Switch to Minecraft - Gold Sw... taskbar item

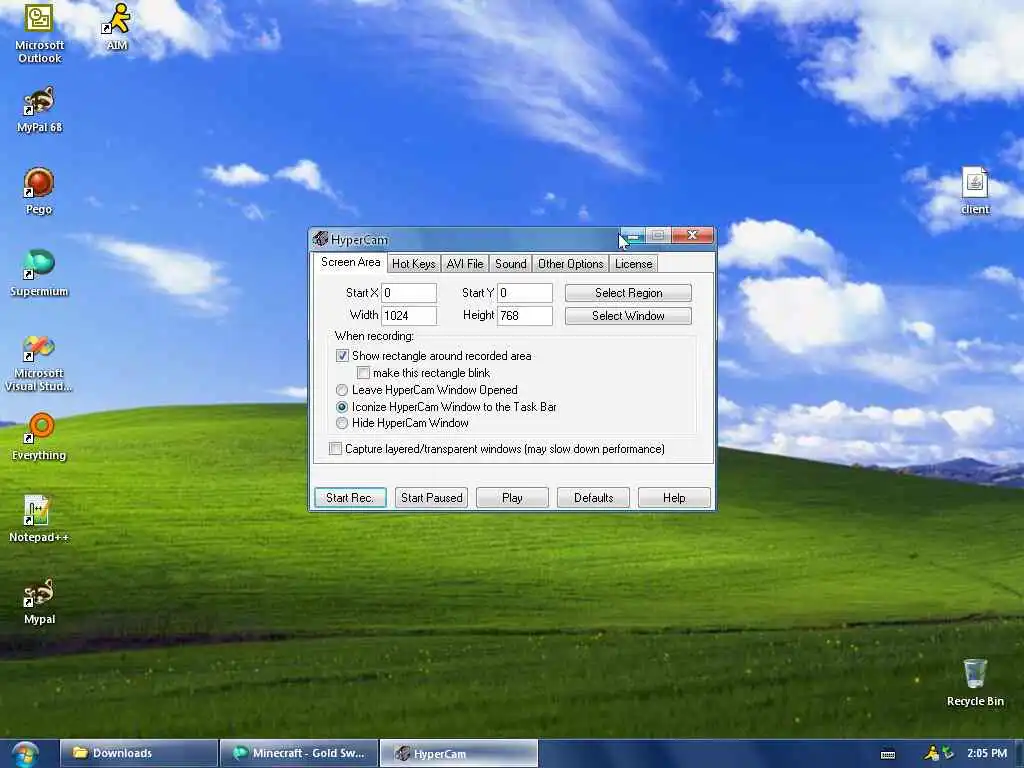(299, 754)
